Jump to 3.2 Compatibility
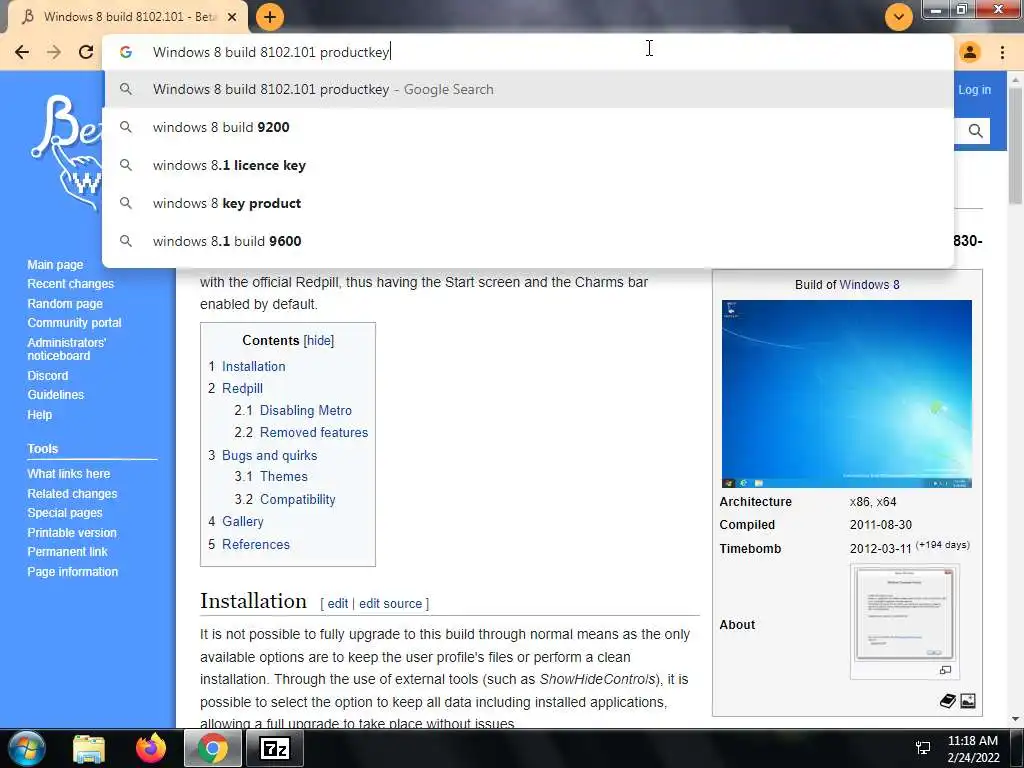This screenshot has width=1024, height=768. coord(298,500)
